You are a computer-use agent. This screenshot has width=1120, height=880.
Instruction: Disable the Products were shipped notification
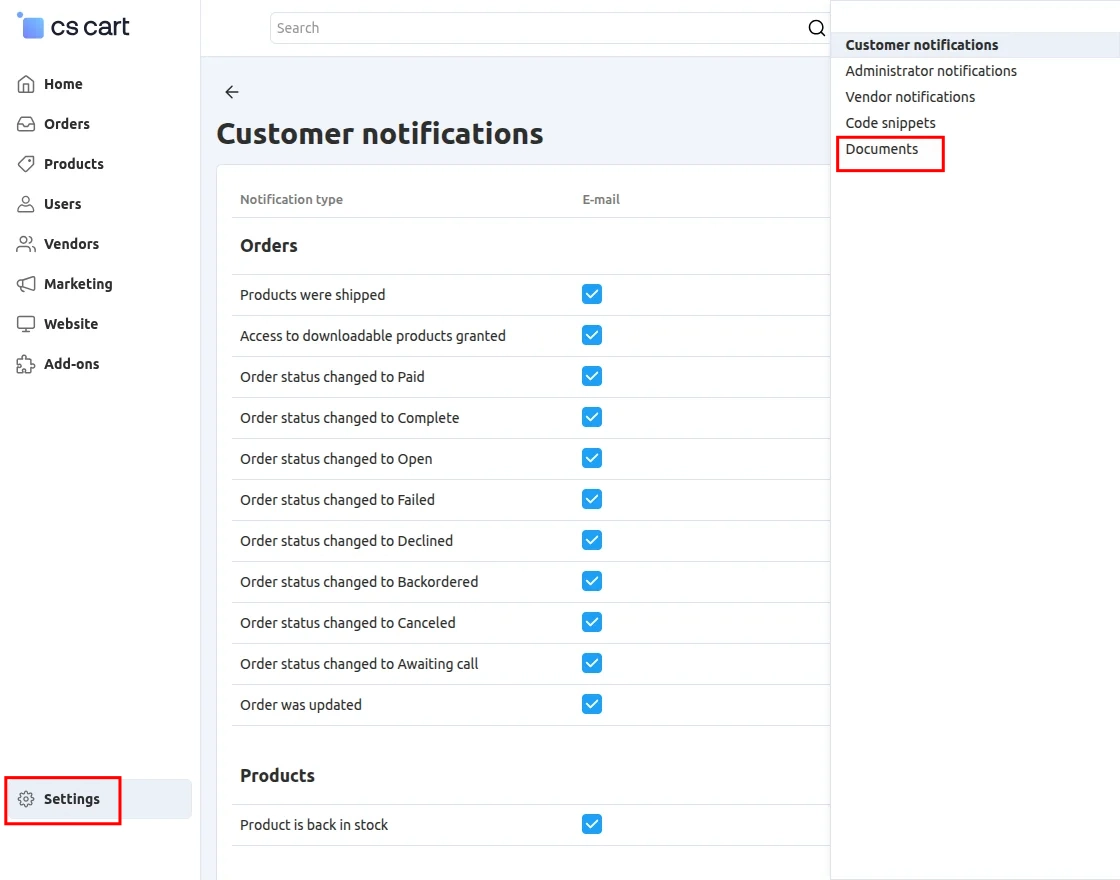(x=591, y=294)
